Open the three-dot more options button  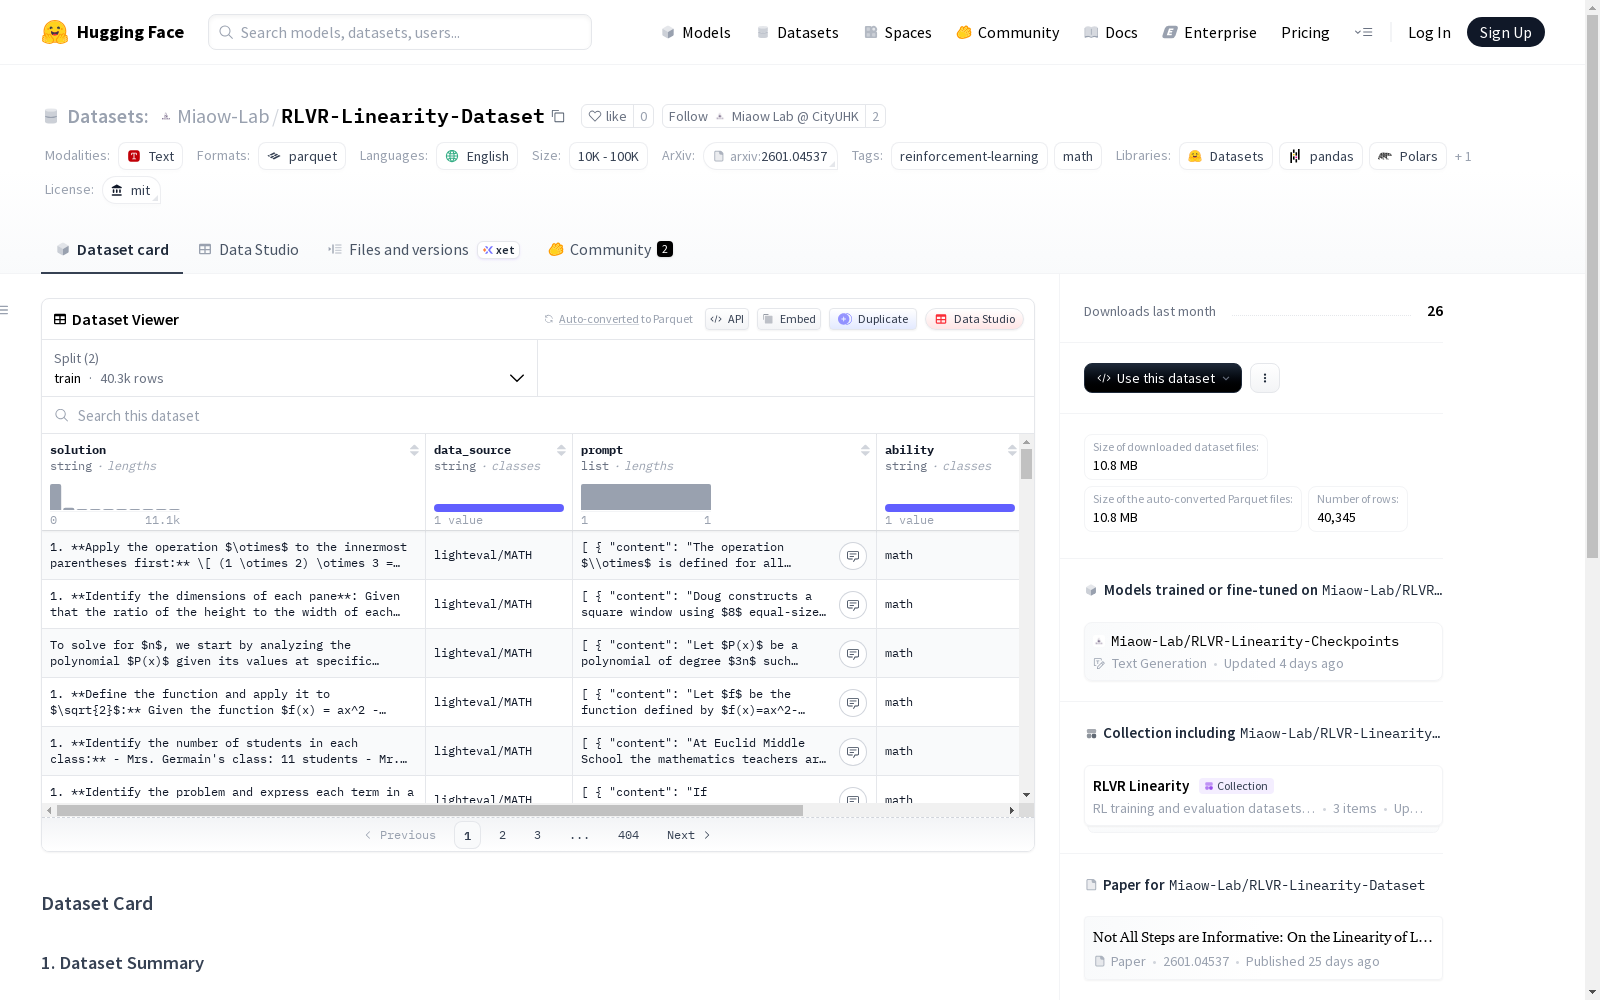pos(1265,378)
